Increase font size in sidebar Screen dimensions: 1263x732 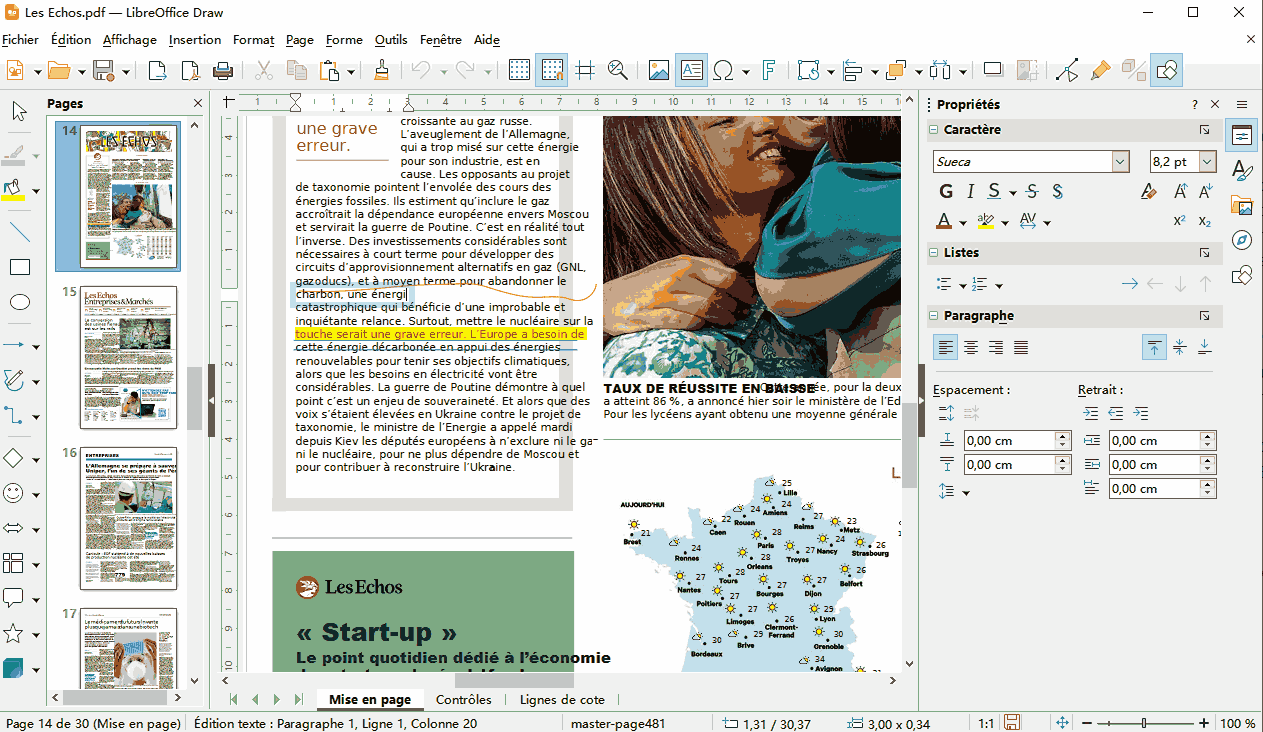pos(1180,191)
